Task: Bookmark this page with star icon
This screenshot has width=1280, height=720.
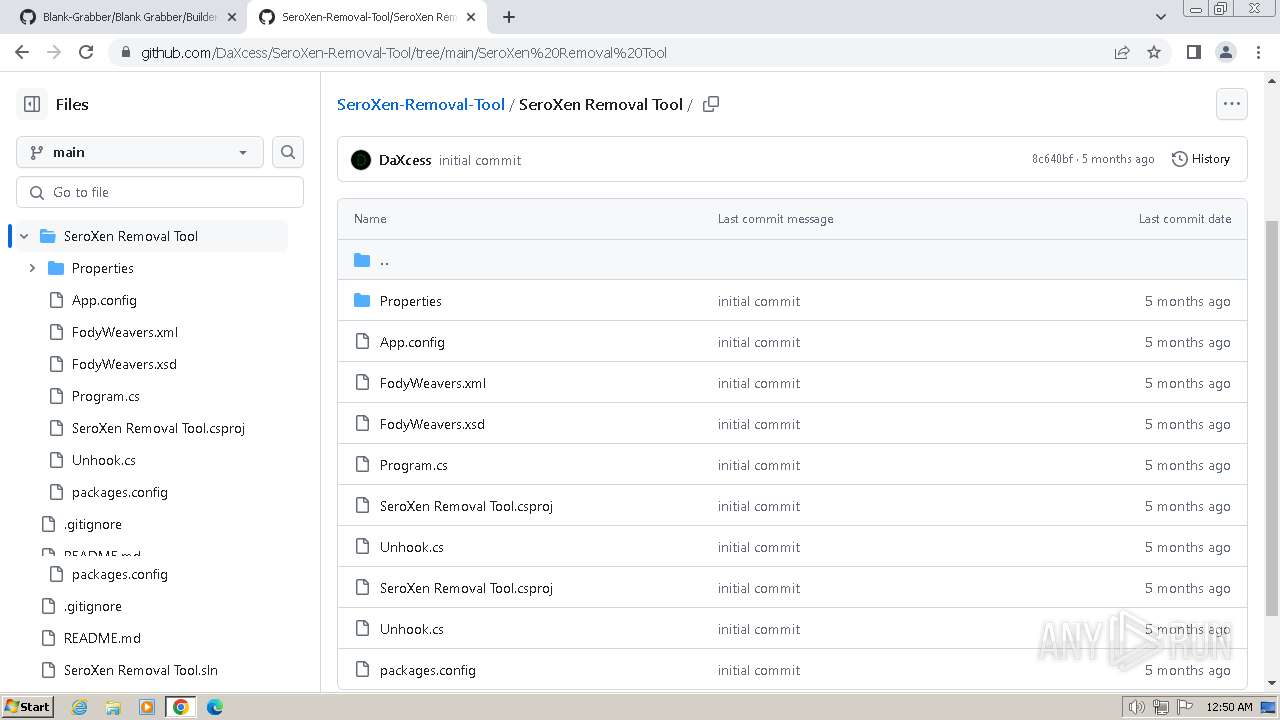Action: [x=1154, y=52]
